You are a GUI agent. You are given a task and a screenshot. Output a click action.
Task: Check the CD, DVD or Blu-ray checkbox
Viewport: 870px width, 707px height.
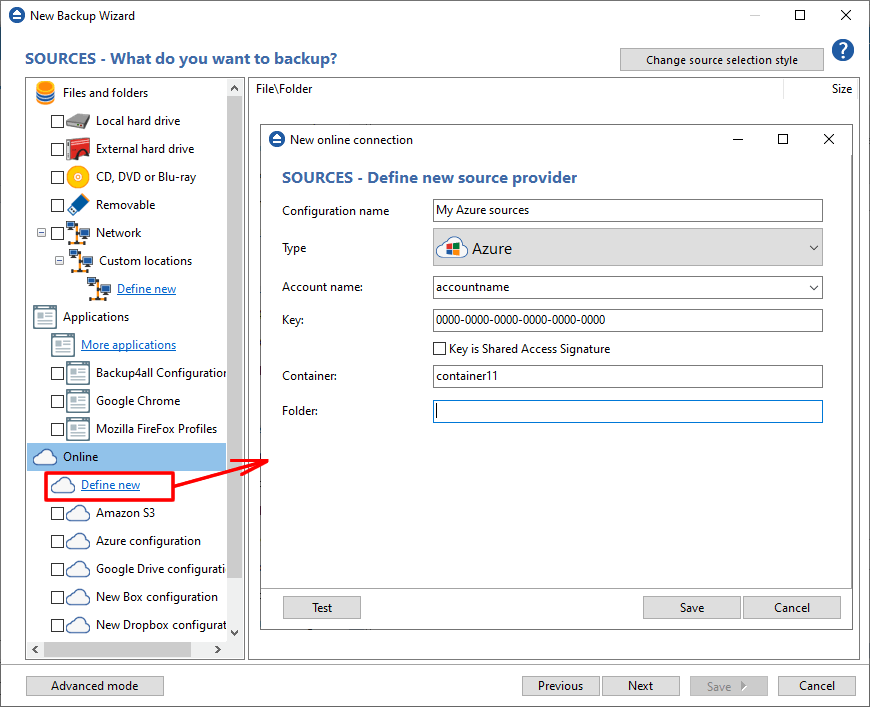click(57, 177)
